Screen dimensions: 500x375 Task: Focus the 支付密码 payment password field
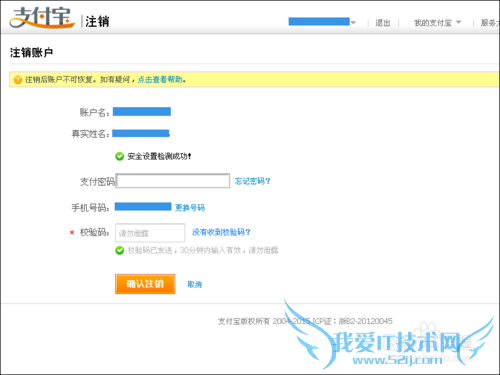point(173,181)
